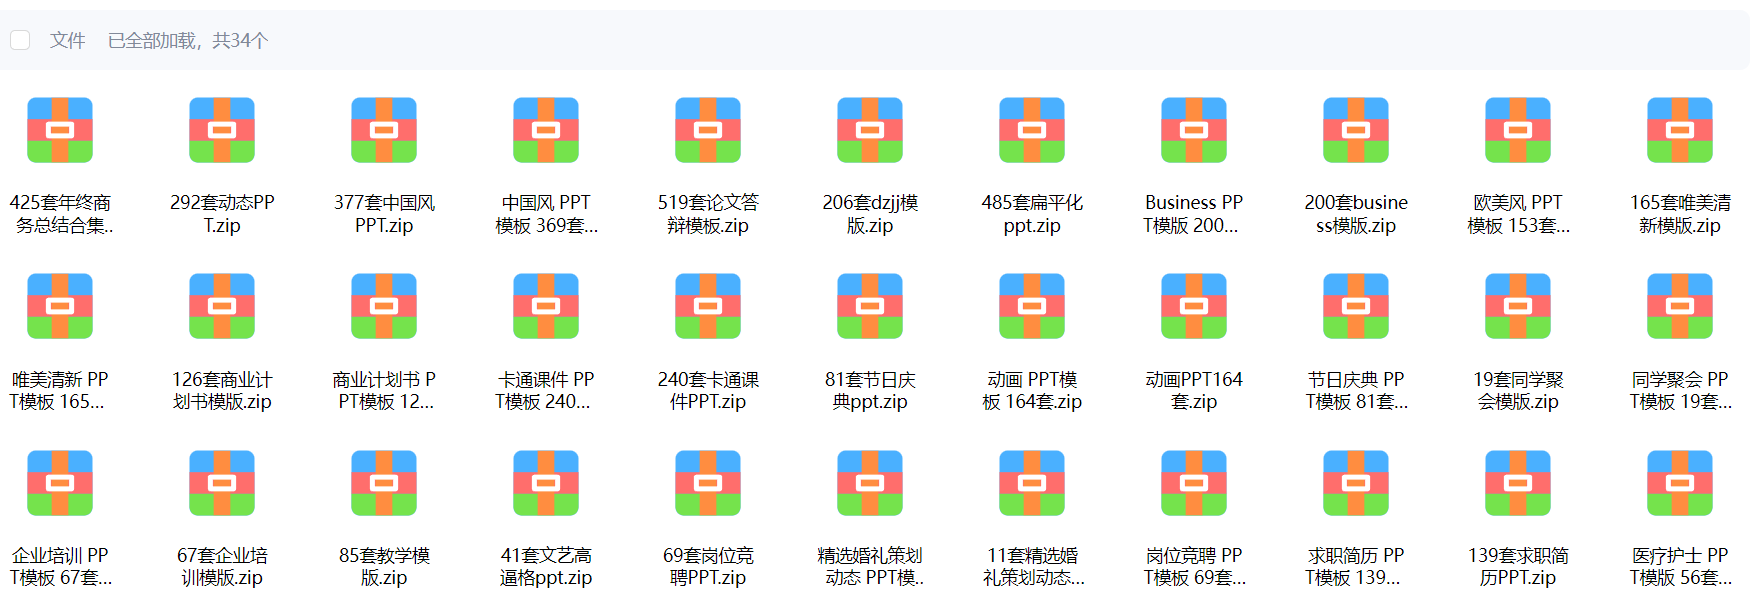Open the 519套论文答辩模板.zip archive icon

point(708,130)
